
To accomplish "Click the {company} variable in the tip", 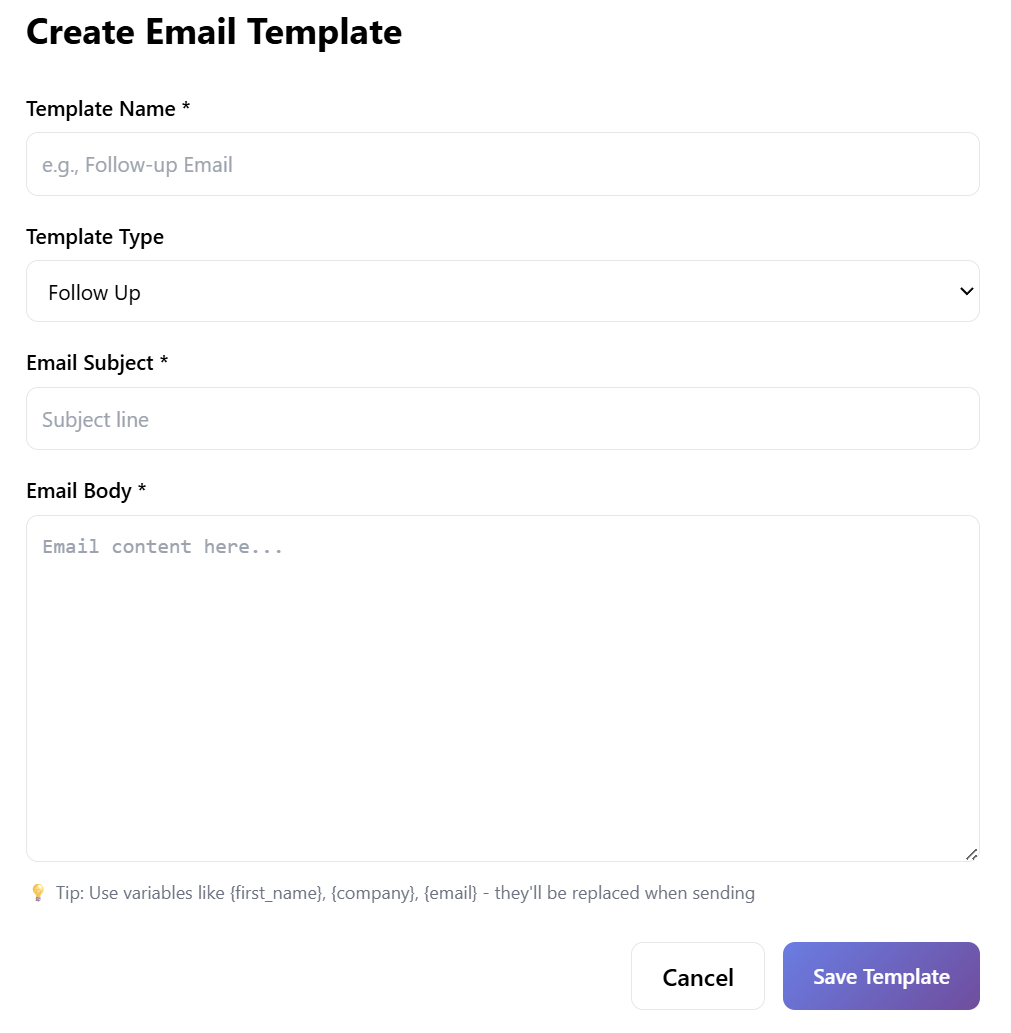I will (x=373, y=893).
